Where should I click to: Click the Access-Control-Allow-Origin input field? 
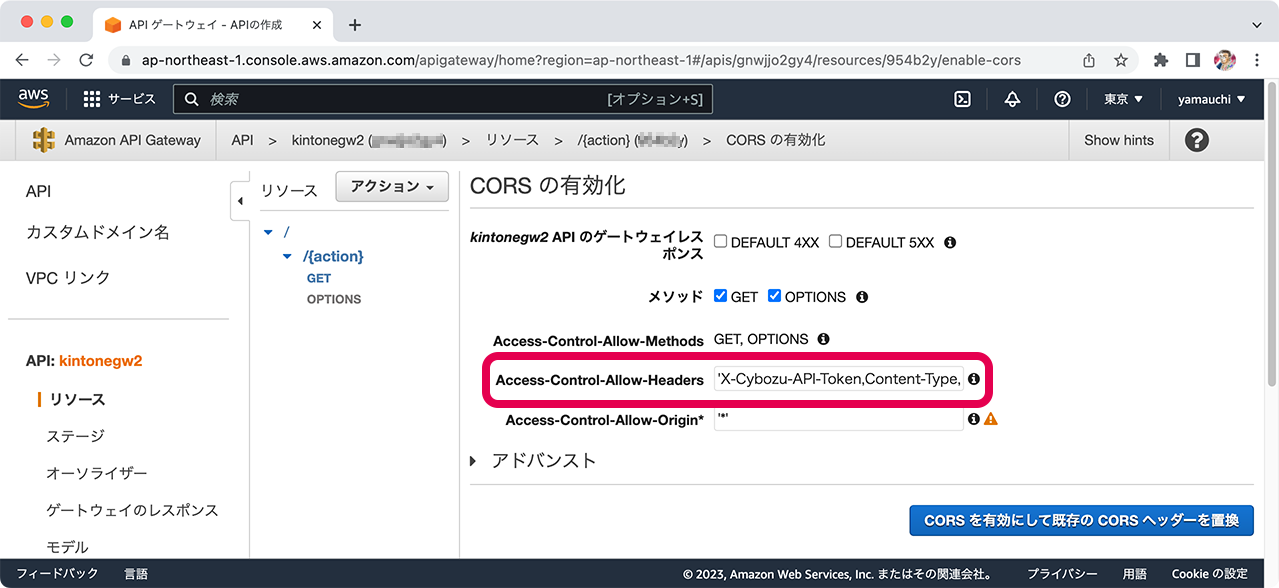click(x=839, y=419)
